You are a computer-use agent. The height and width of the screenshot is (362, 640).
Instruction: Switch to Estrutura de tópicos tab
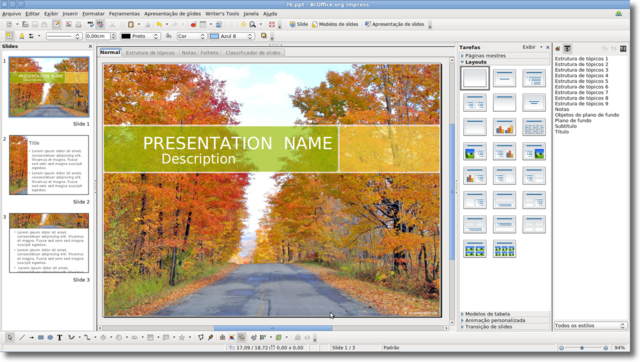[x=150, y=53]
